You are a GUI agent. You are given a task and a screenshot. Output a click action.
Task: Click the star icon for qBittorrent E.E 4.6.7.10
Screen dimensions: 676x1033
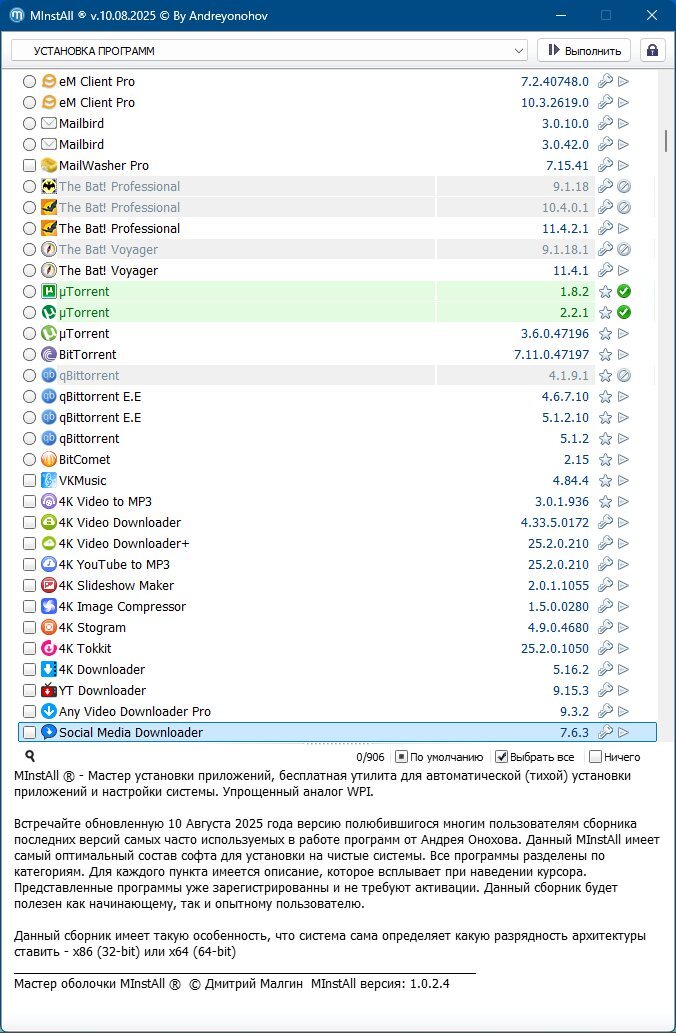[605, 397]
